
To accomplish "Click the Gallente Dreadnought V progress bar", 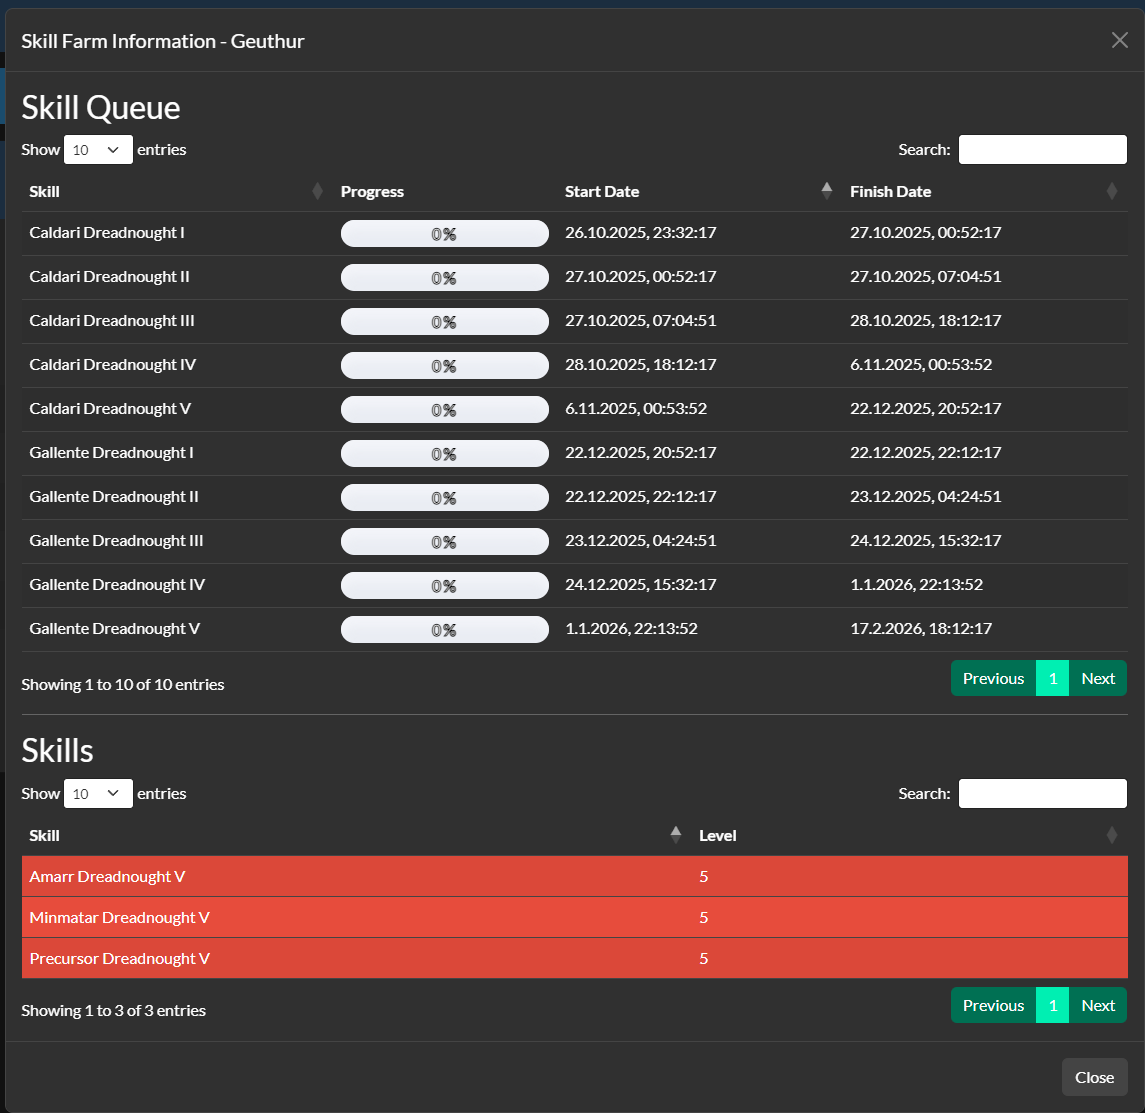I will 444,630.
